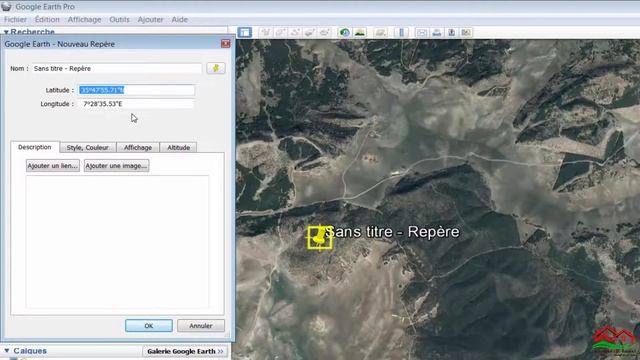Click the Add Image Overlay toolbar icon
The image size is (640, 360).
[309, 32]
